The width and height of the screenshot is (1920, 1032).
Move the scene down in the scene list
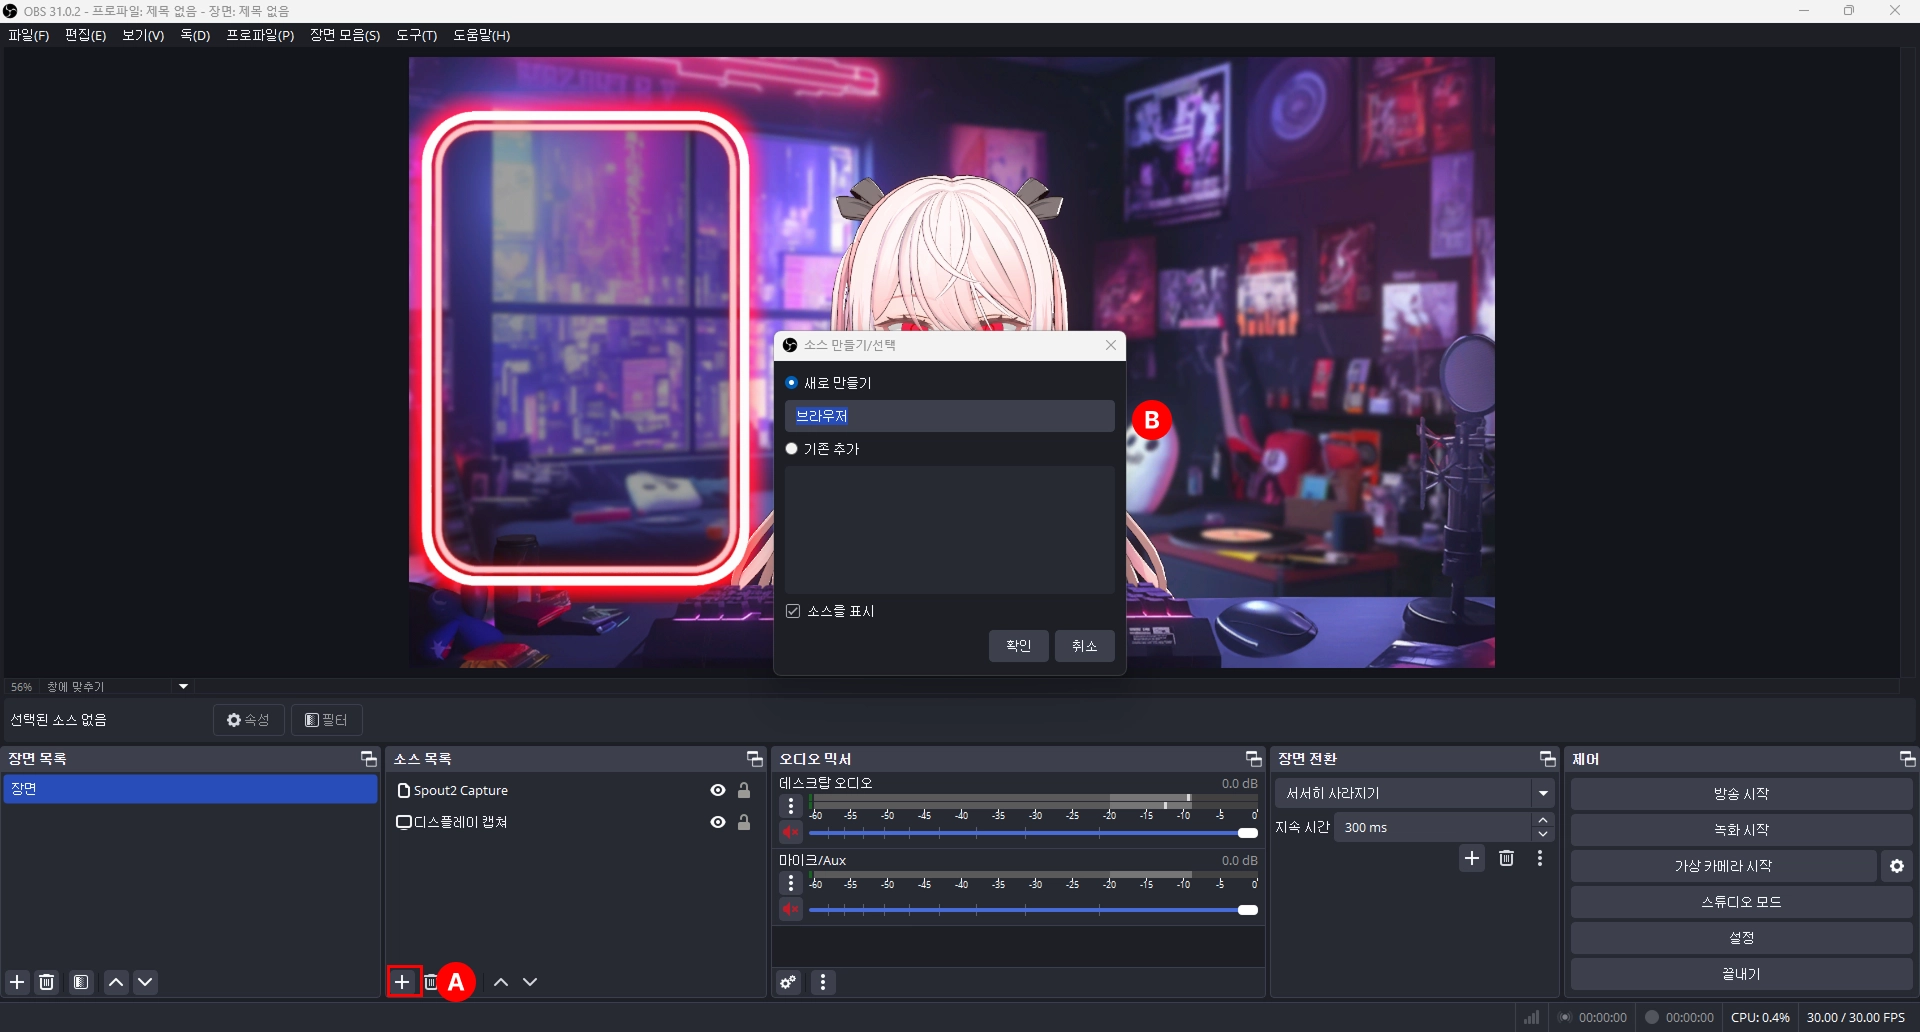pos(146,982)
